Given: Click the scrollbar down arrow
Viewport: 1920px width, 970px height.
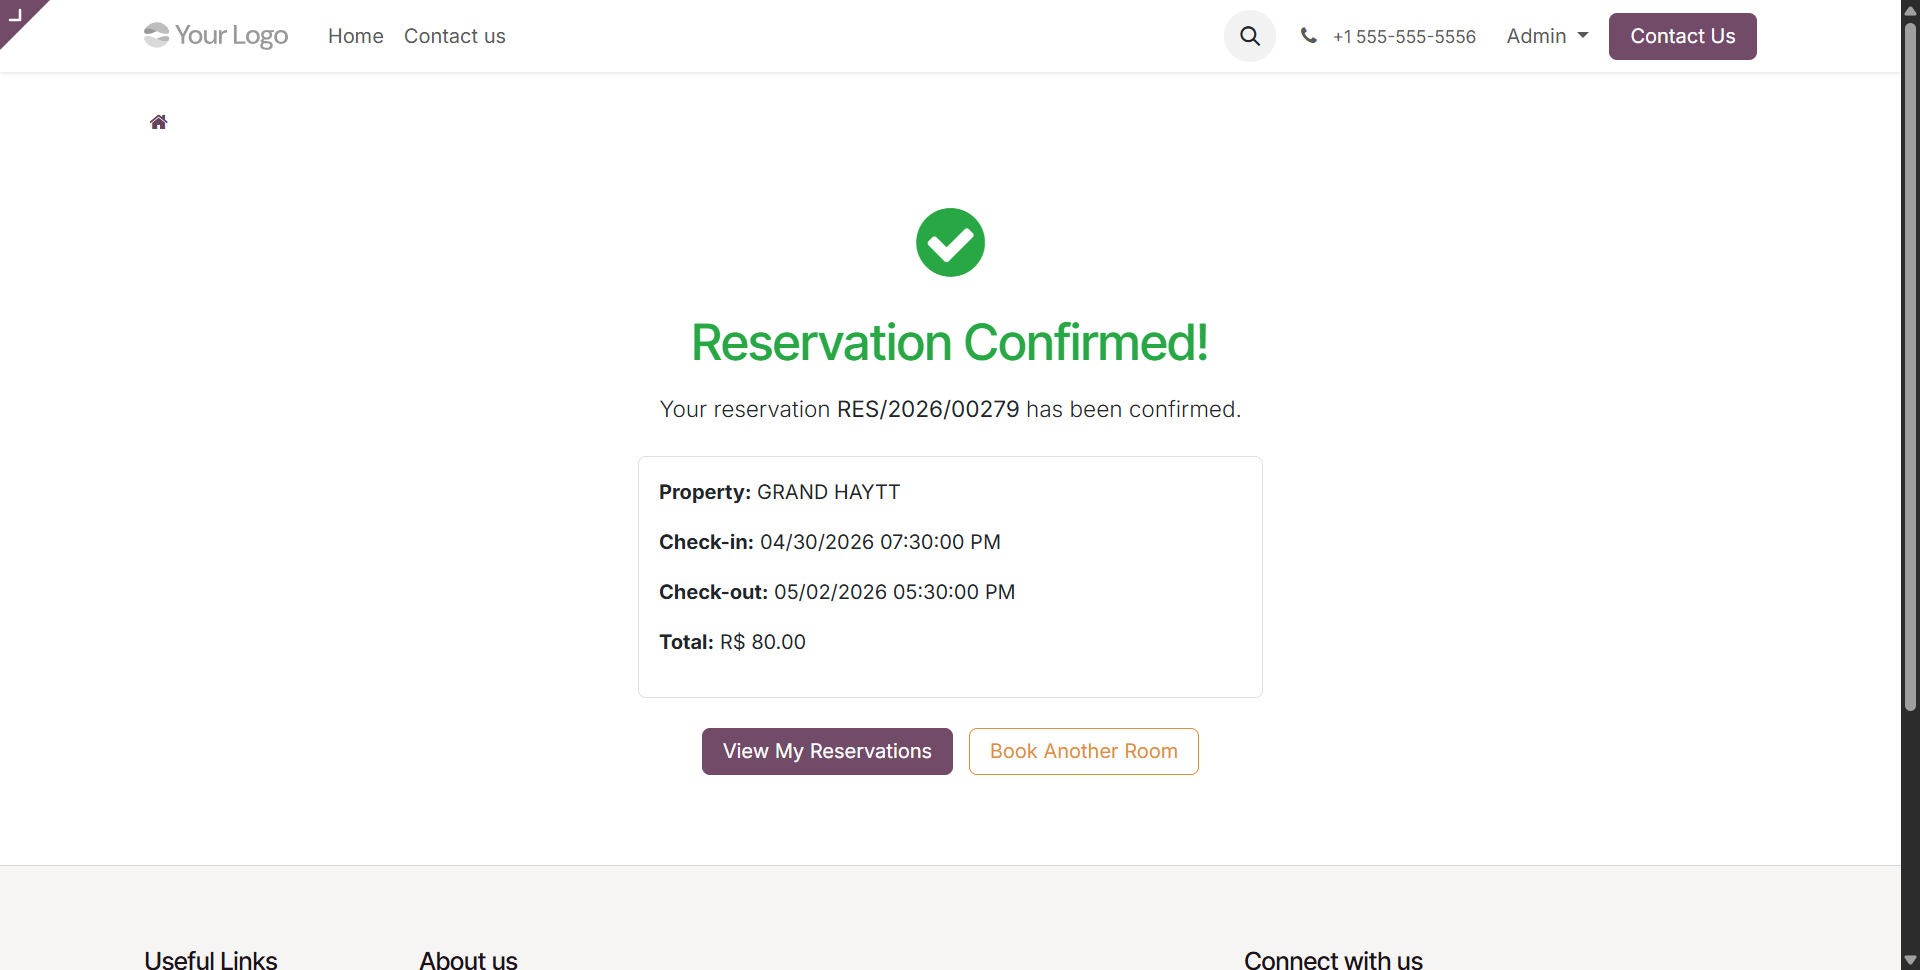Looking at the screenshot, I should (1909, 959).
